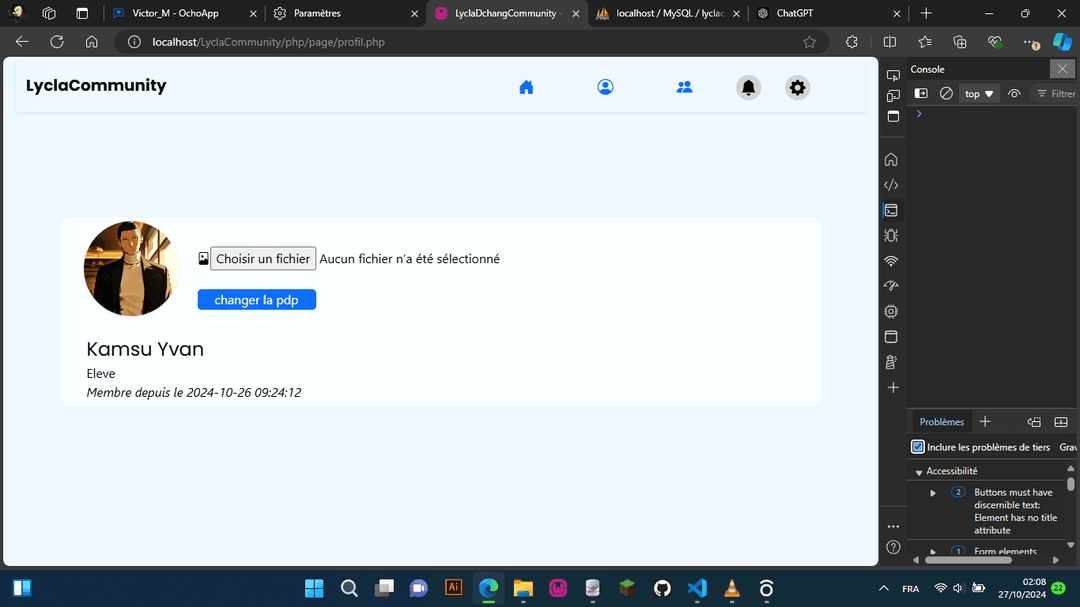Go to the home page icon in LyclaCommunity navbar

526,88
